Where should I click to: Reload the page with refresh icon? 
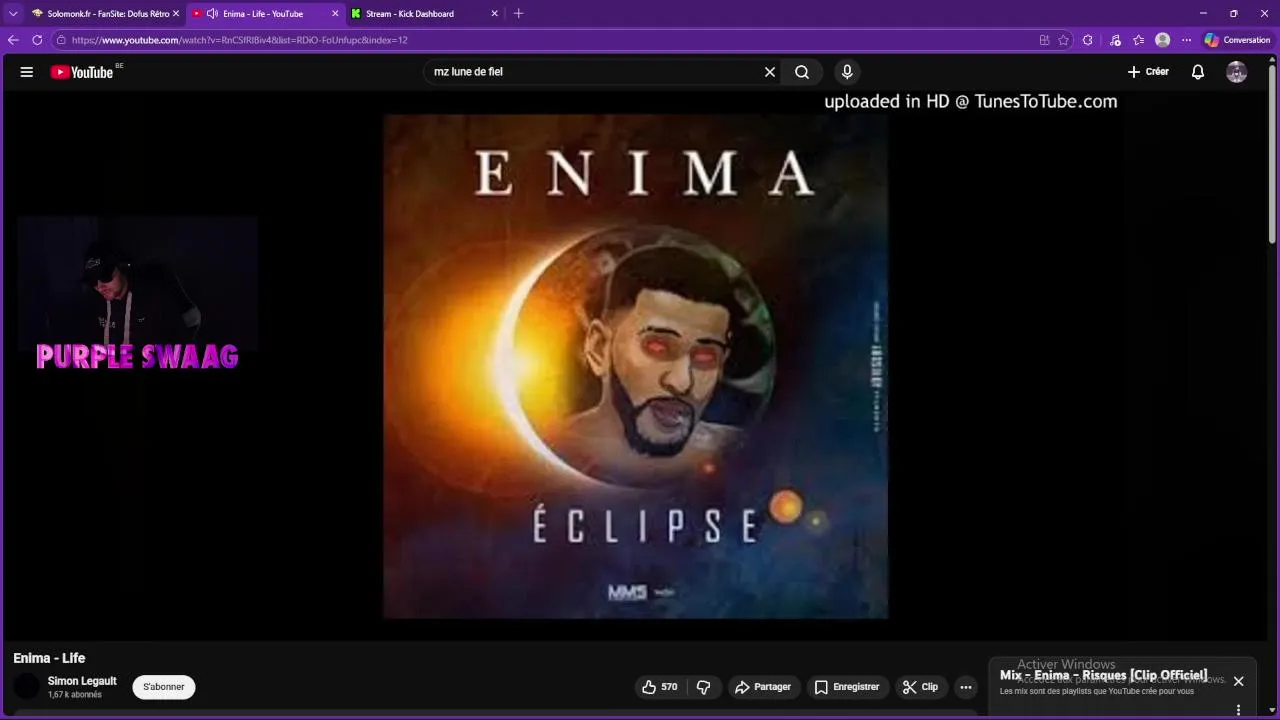[x=37, y=40]
